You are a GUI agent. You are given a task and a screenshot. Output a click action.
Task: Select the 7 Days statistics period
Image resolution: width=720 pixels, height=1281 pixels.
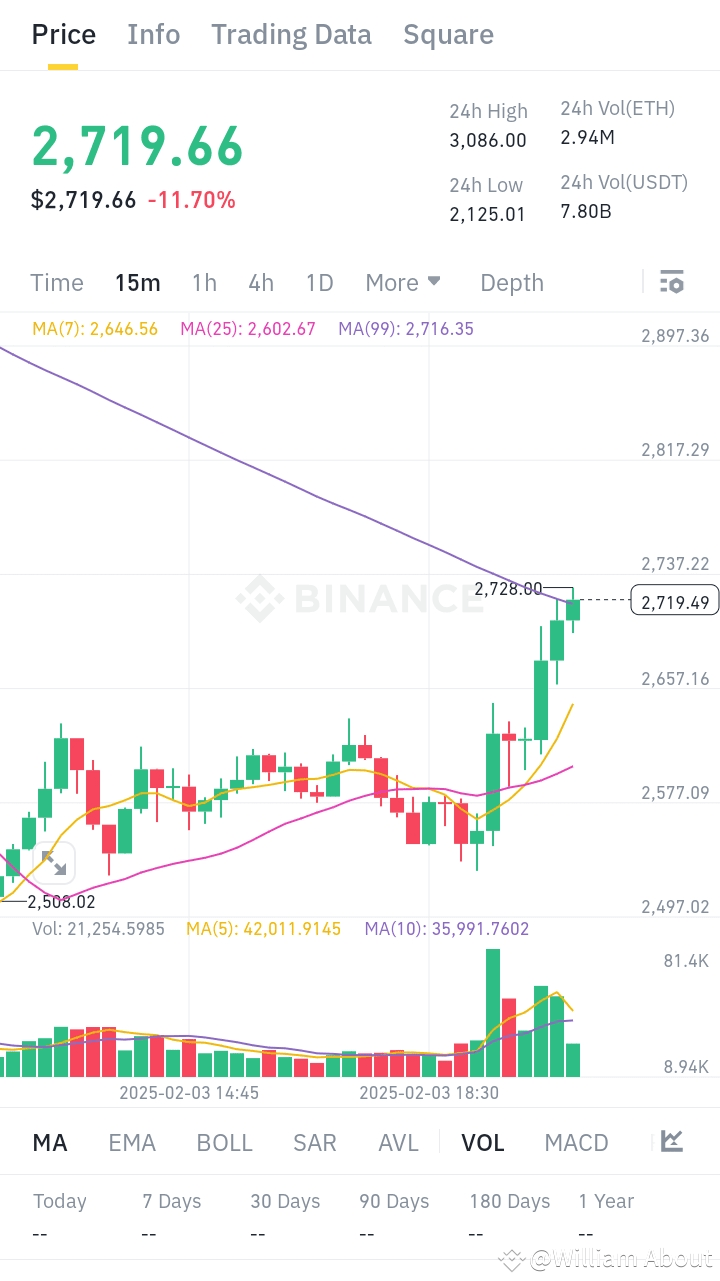pyautogui.click(x=170, y=1201)
